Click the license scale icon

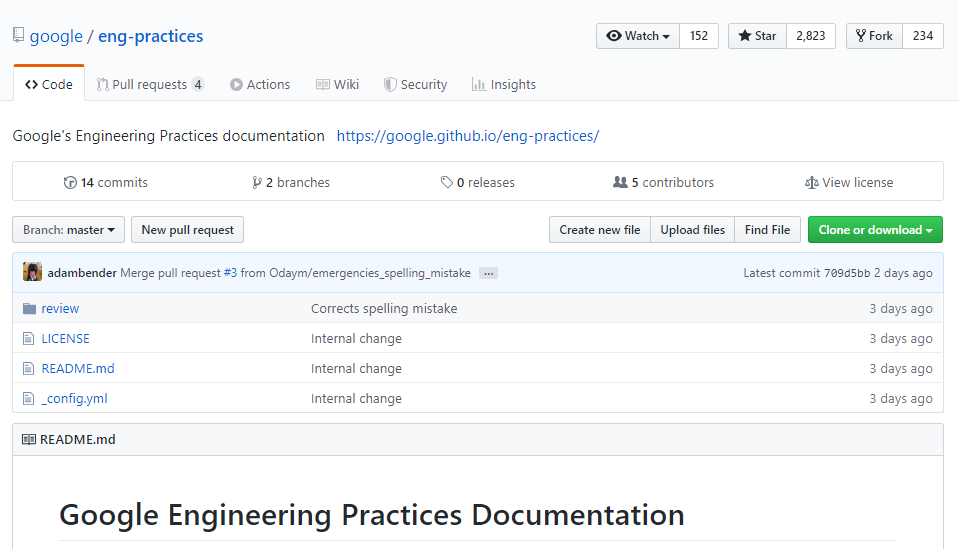tap(811, 183)
